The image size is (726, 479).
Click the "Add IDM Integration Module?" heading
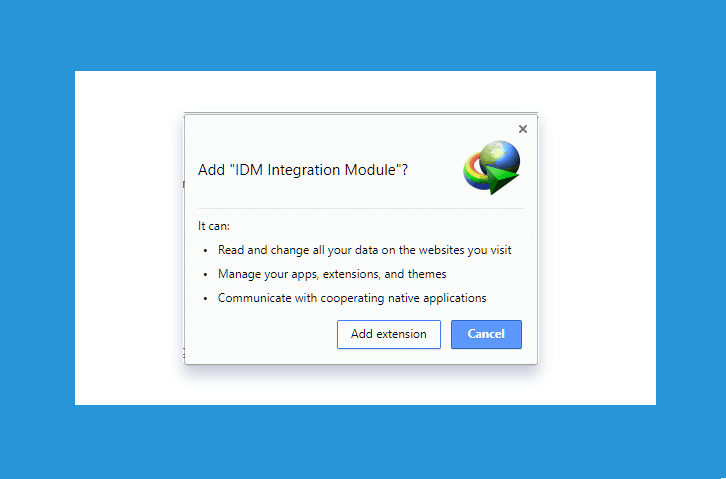pyautogui.click(x=303, y=170)
